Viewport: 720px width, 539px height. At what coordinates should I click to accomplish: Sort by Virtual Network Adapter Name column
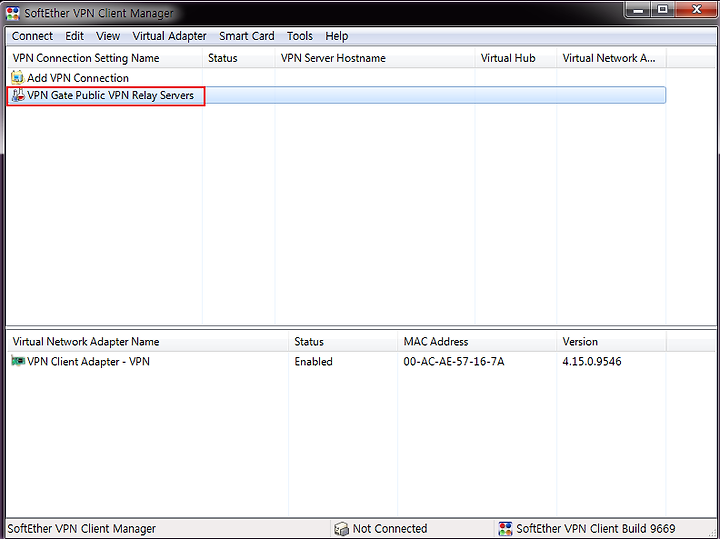coord(148,342)
